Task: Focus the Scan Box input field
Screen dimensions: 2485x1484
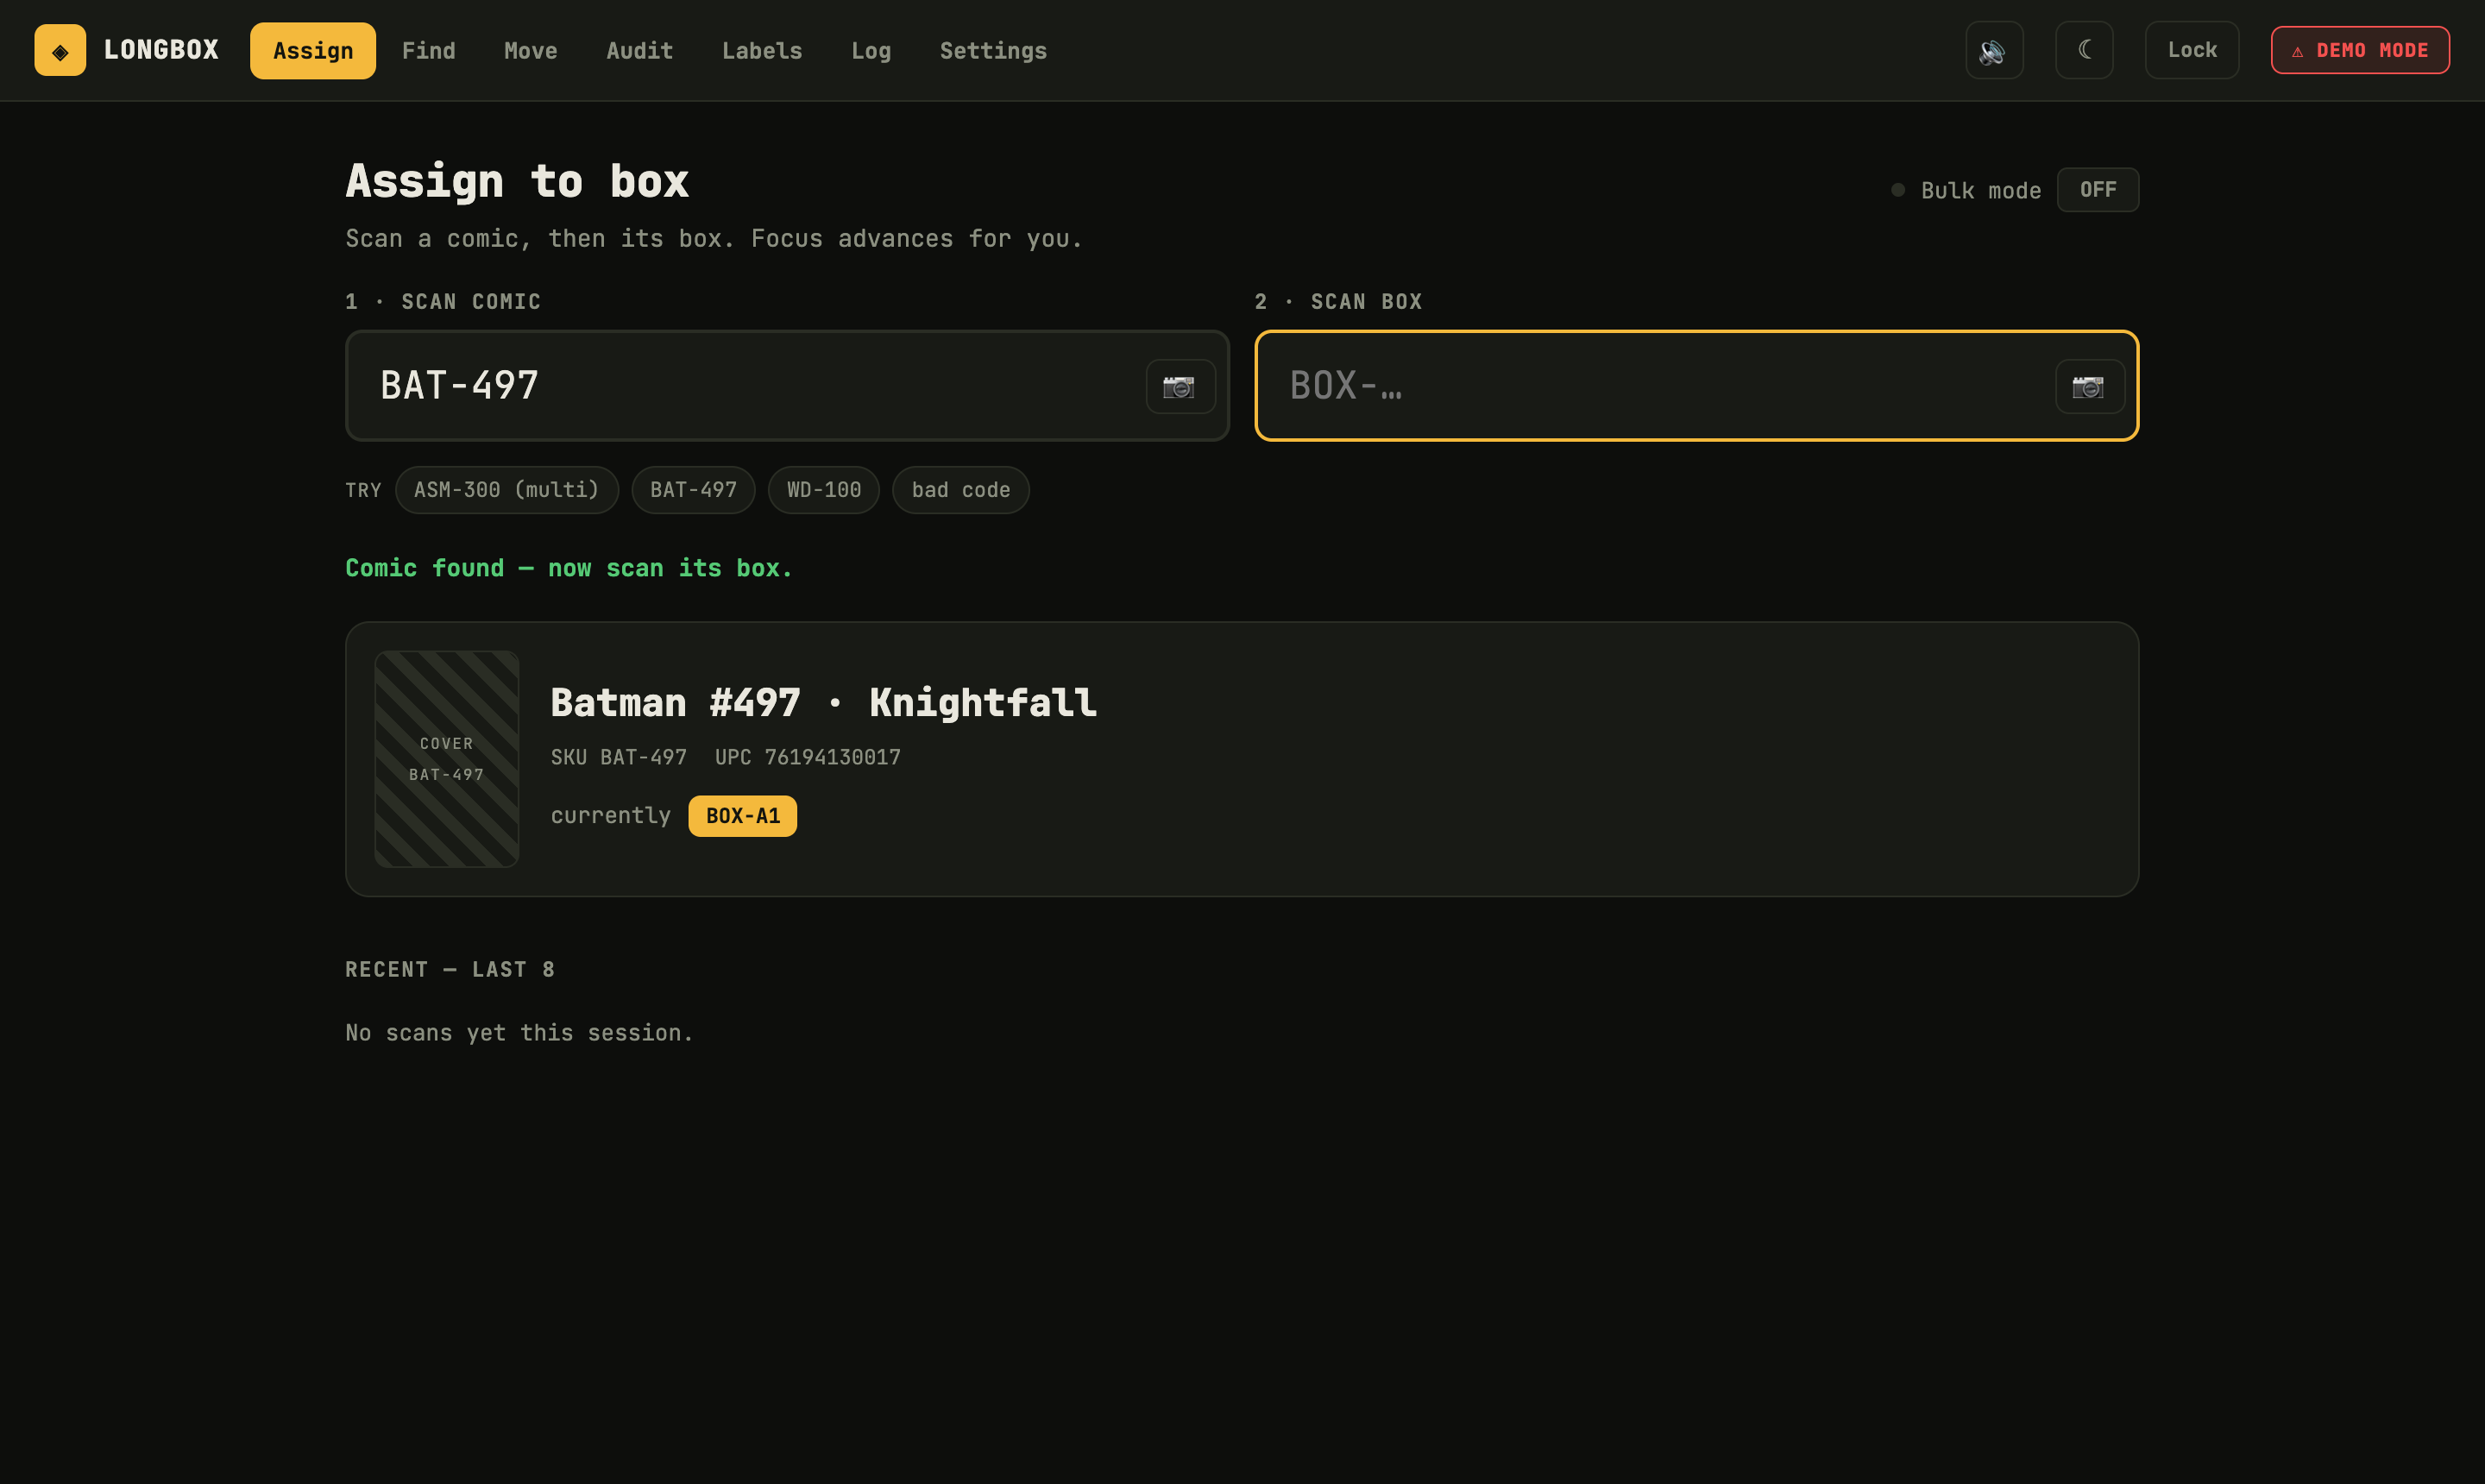Action: [x=1697, y=386]
